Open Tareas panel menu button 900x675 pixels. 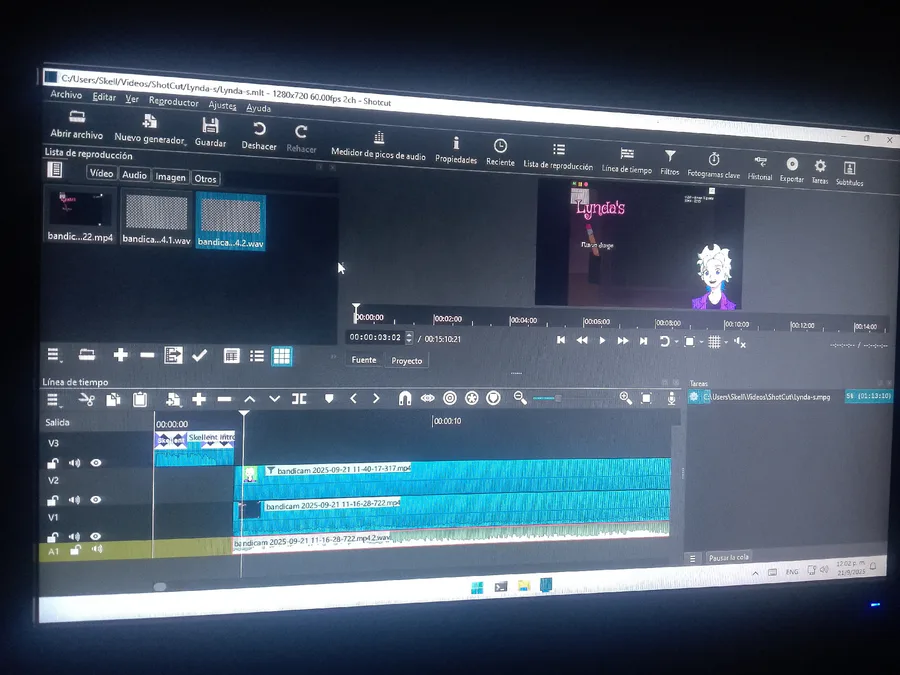pos(693,558)
